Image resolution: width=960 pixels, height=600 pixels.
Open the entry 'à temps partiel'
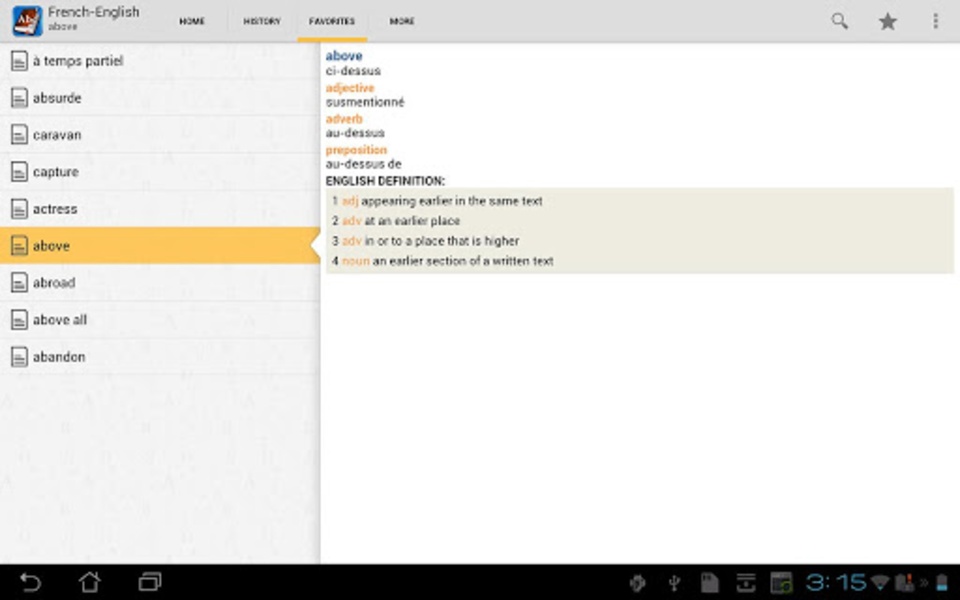coord(160,61)
